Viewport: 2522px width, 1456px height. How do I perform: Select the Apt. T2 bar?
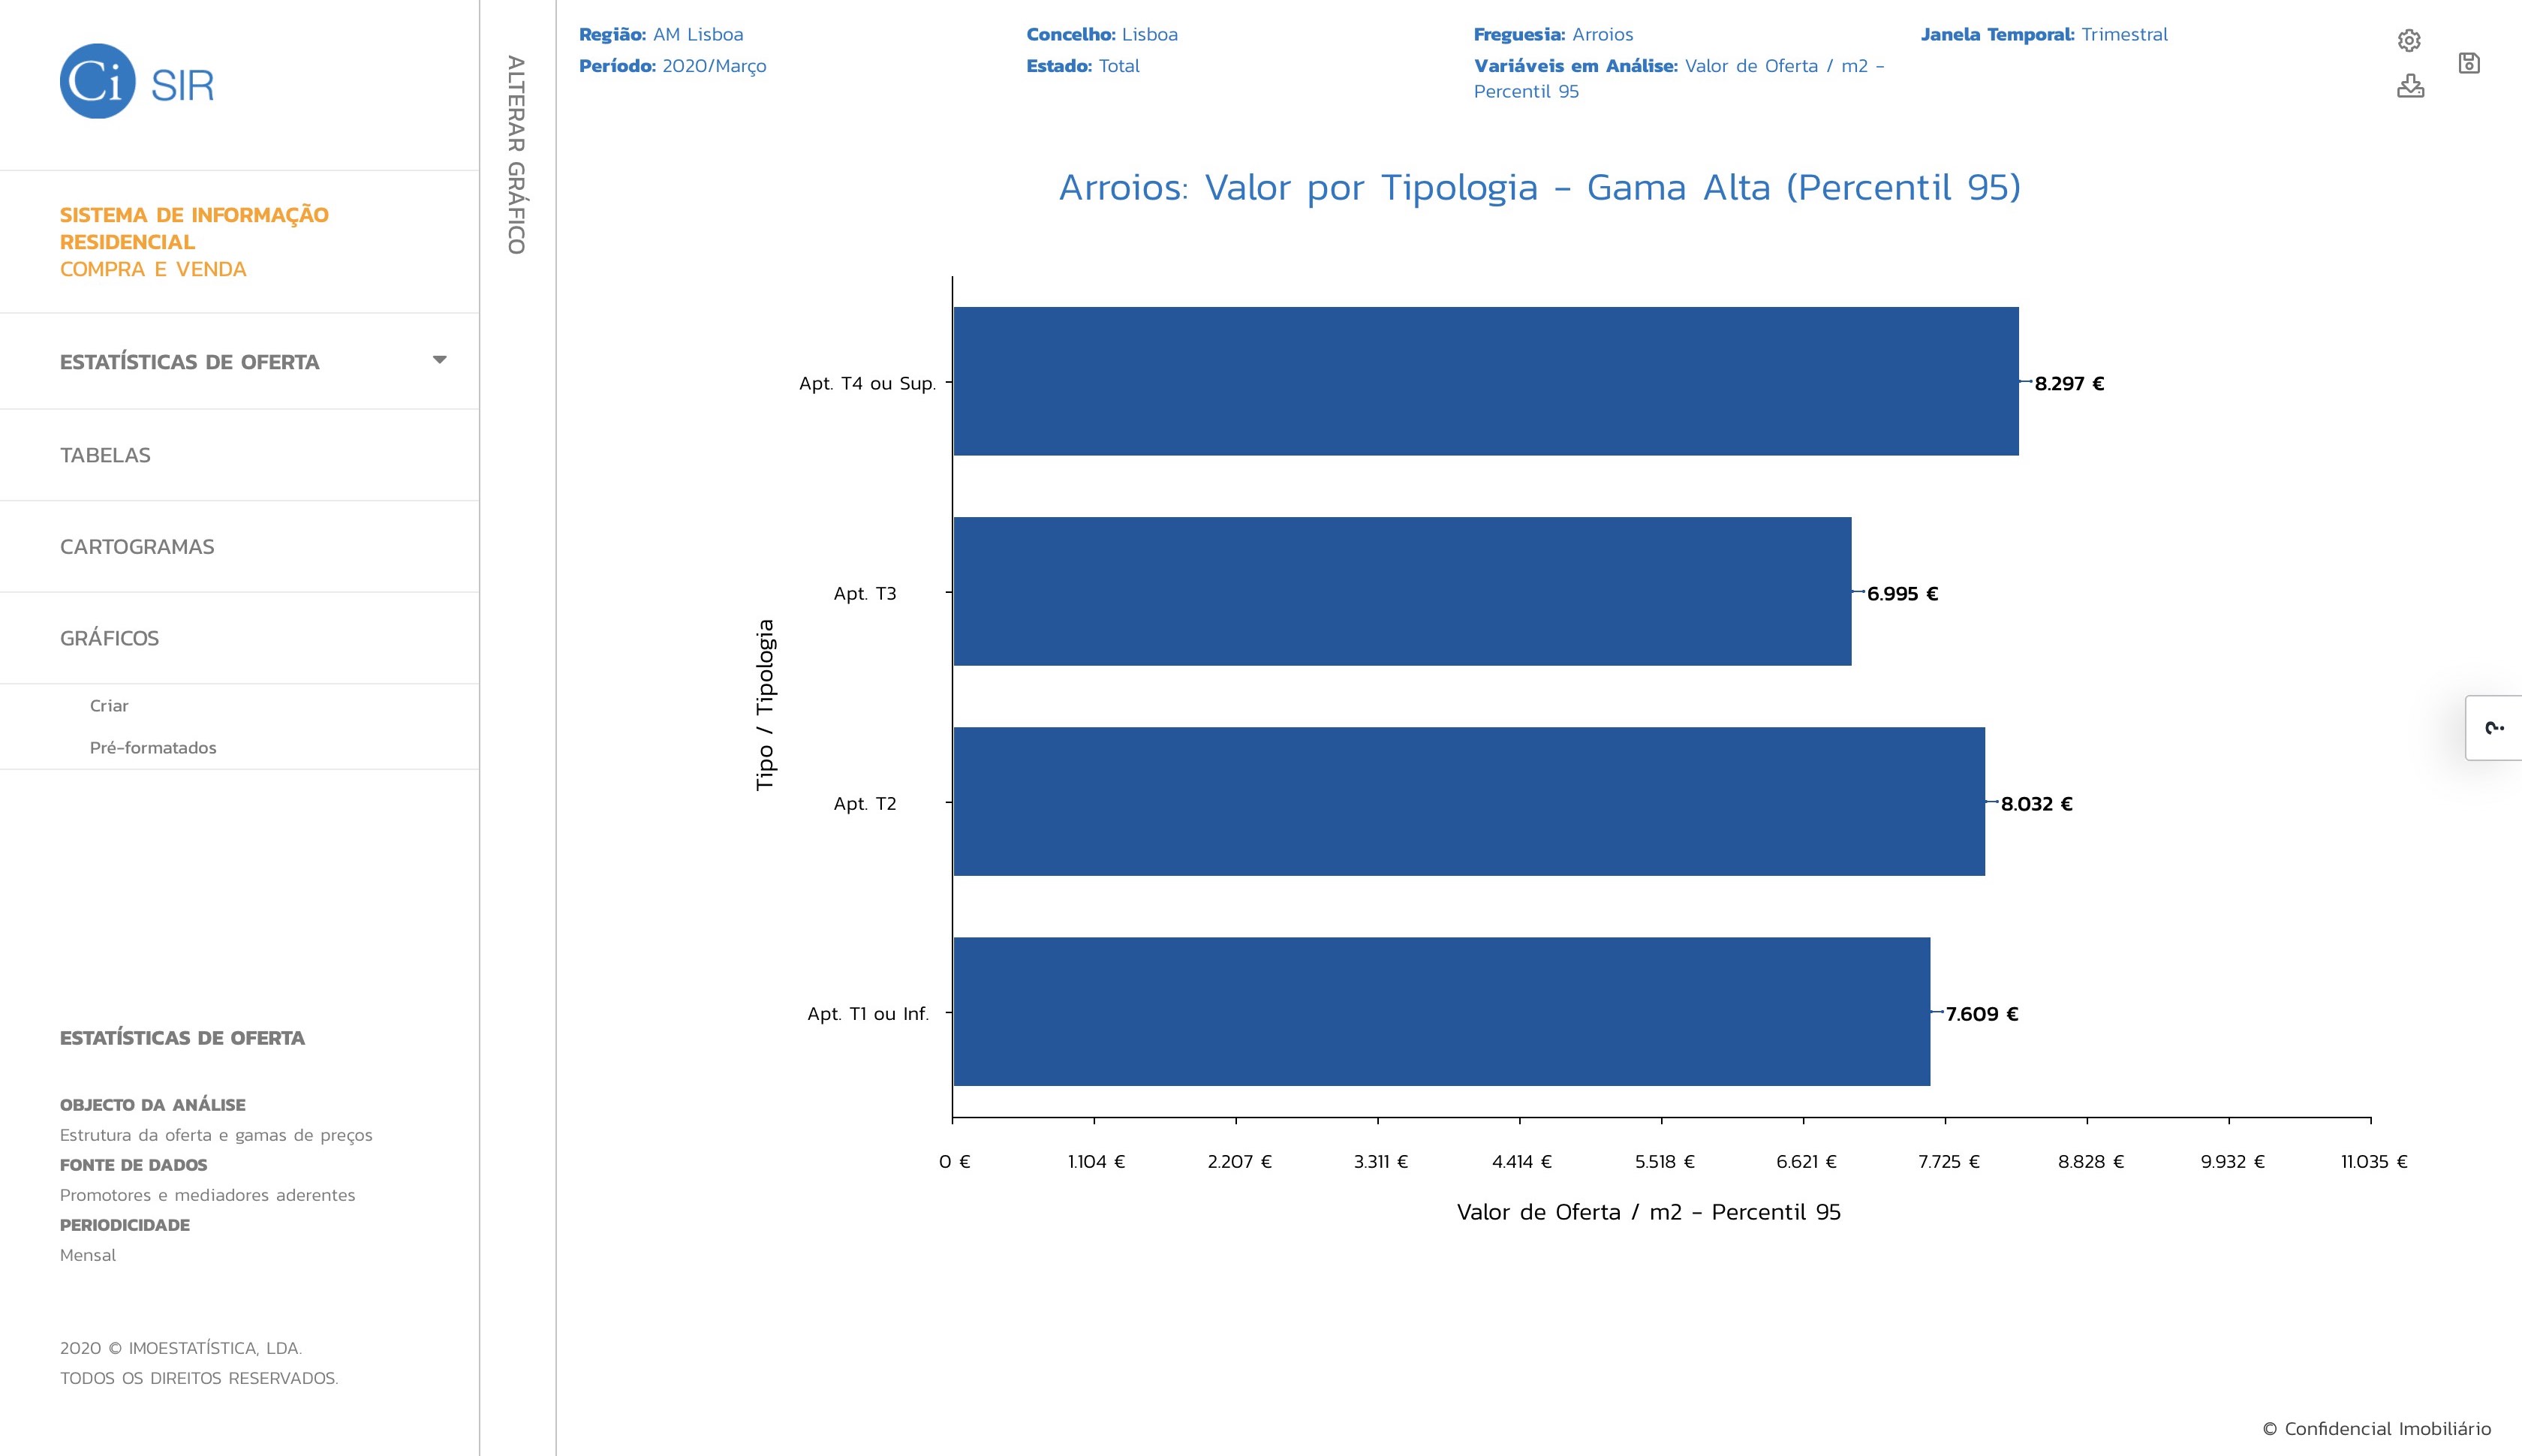1468,802
